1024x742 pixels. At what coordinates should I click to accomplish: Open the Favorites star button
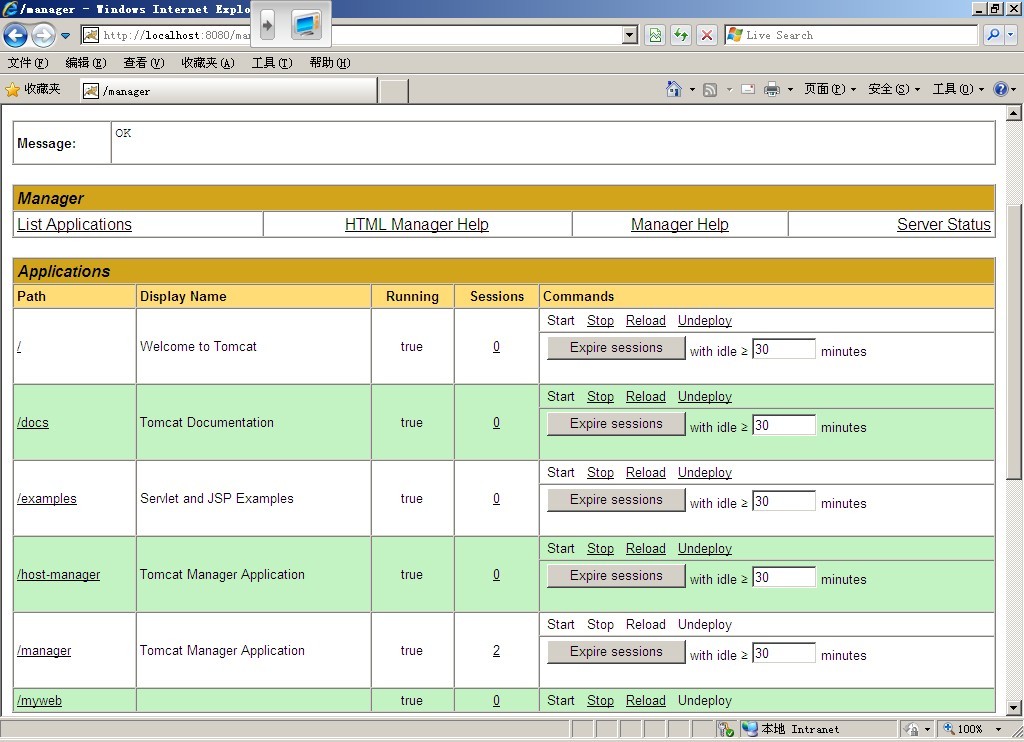click(33, 89)
